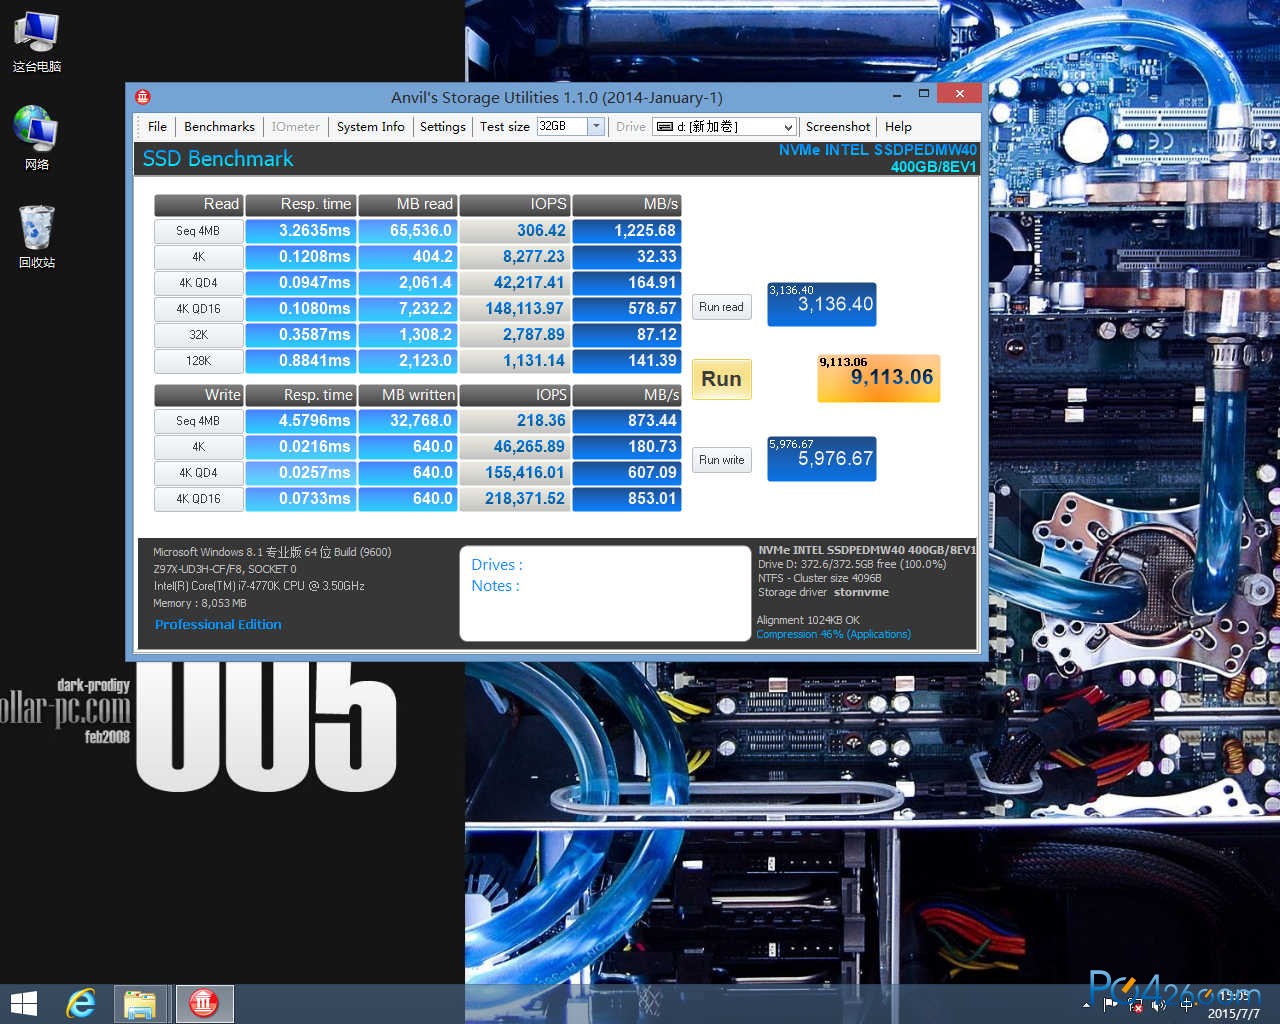Click the write score 5,976.67 box
Screen dimensions: 1280x1024
tap(822, 459)
